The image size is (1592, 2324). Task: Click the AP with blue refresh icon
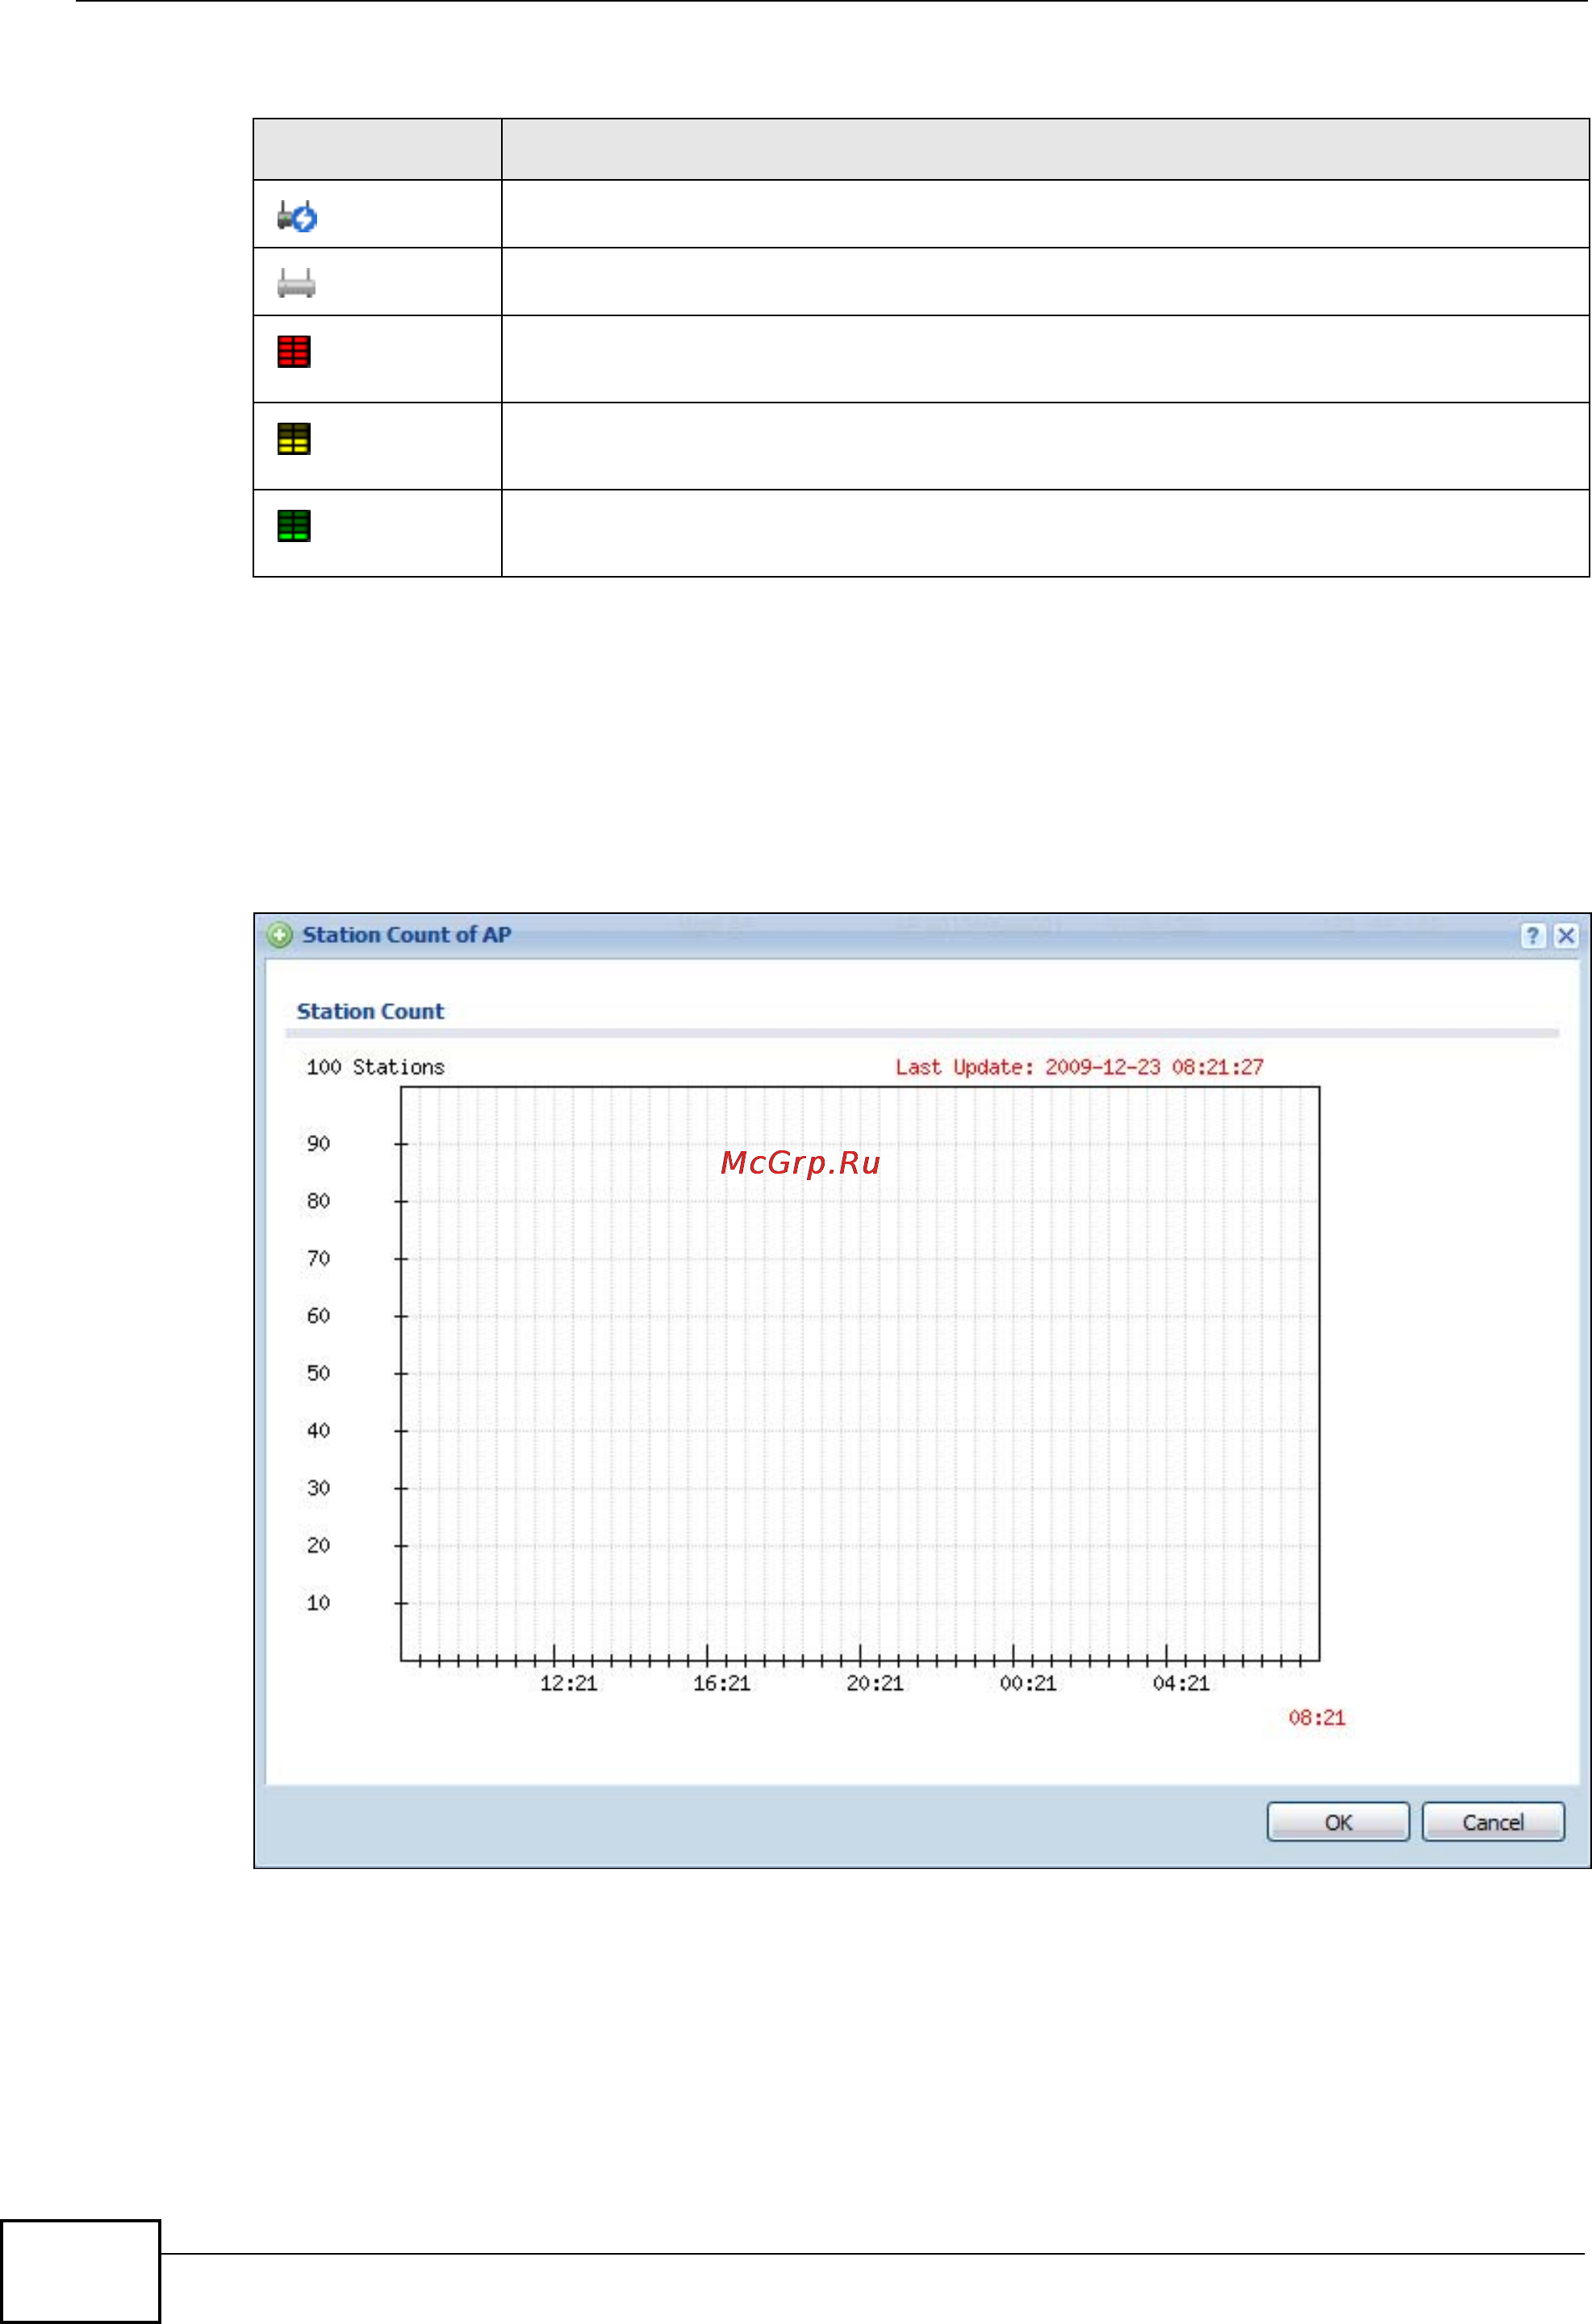[x=297, y=215]
